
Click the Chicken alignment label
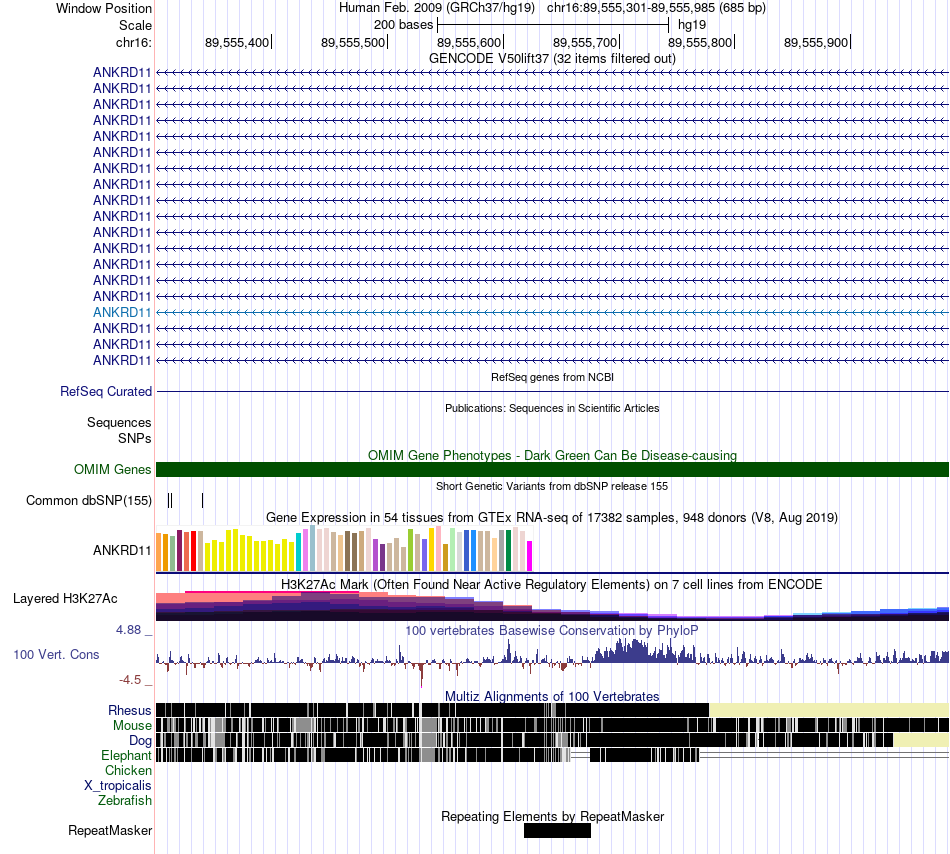[128, 770]
